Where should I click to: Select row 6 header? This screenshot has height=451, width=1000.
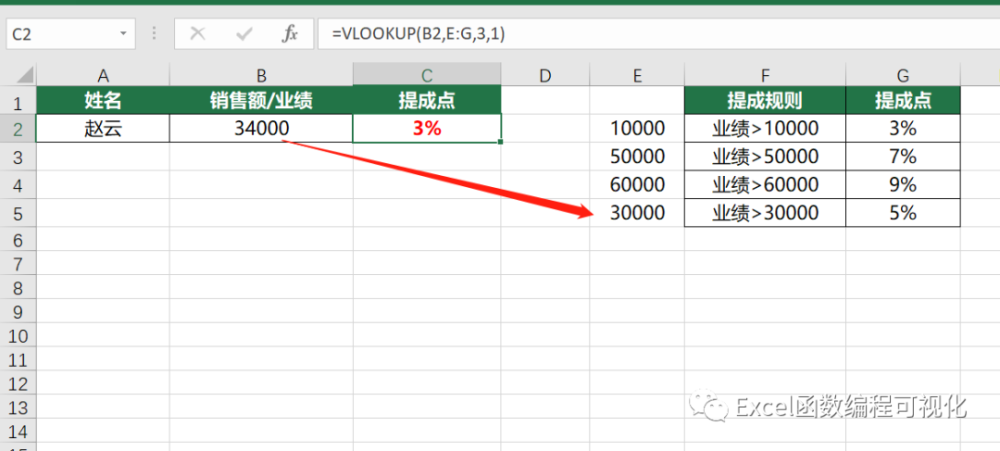pyautogui.click(x=18, y=240)
